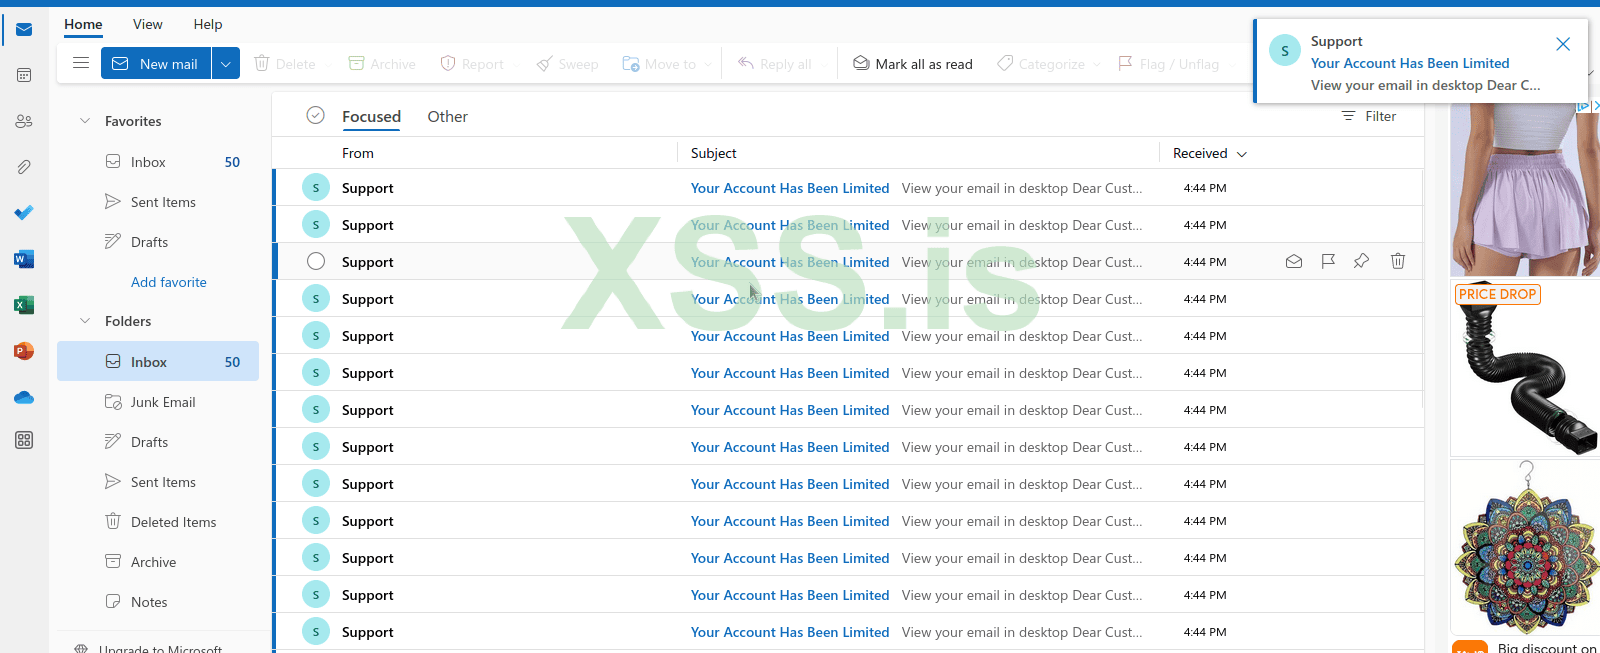Click the mandala wind spinner ad thumbnail
The height and width of the screenshot is (653, 1600).
point(1525,548)
